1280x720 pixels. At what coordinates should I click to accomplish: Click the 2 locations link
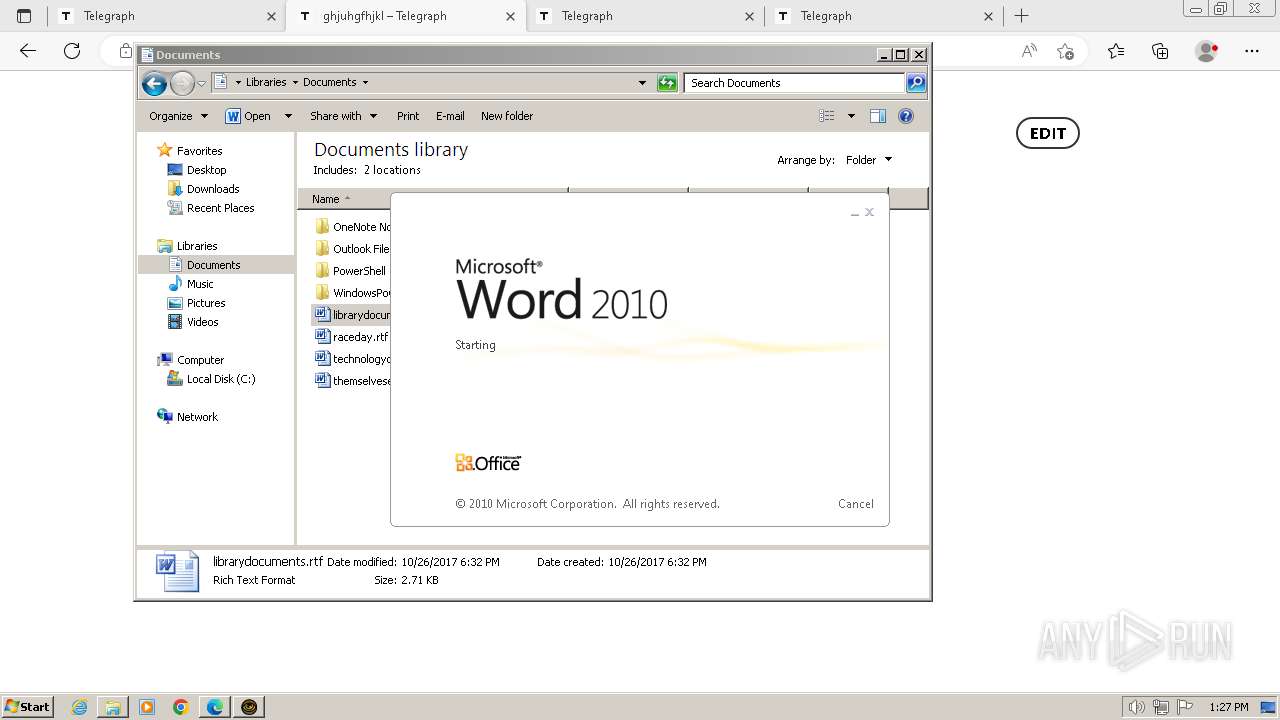[392, 170]
